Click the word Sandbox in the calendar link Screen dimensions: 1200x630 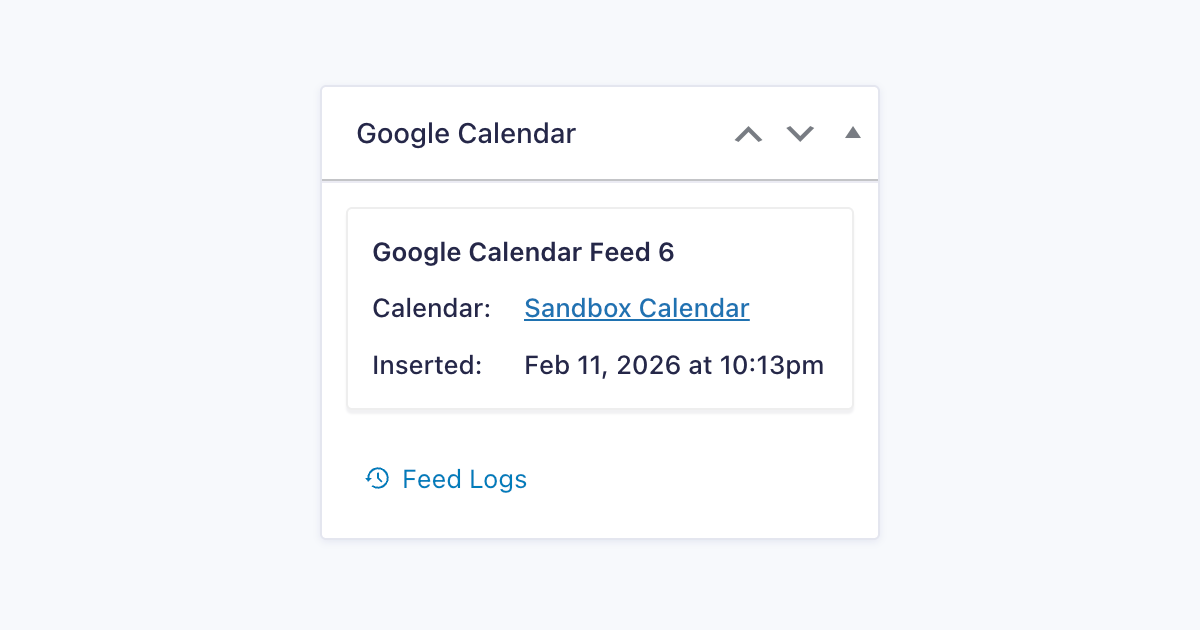pyautogui.click(x=577, y=308)
